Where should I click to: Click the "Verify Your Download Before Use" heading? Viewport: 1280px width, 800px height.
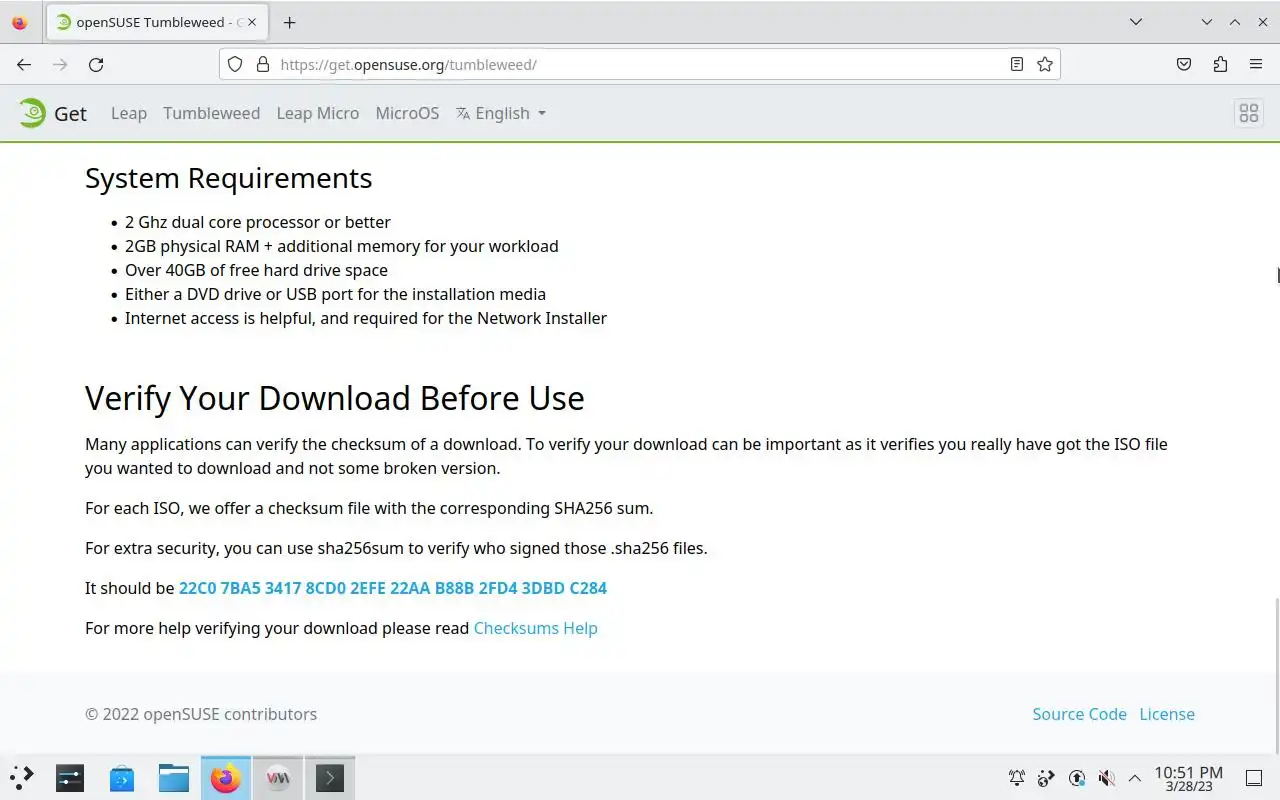pos(335,398)
